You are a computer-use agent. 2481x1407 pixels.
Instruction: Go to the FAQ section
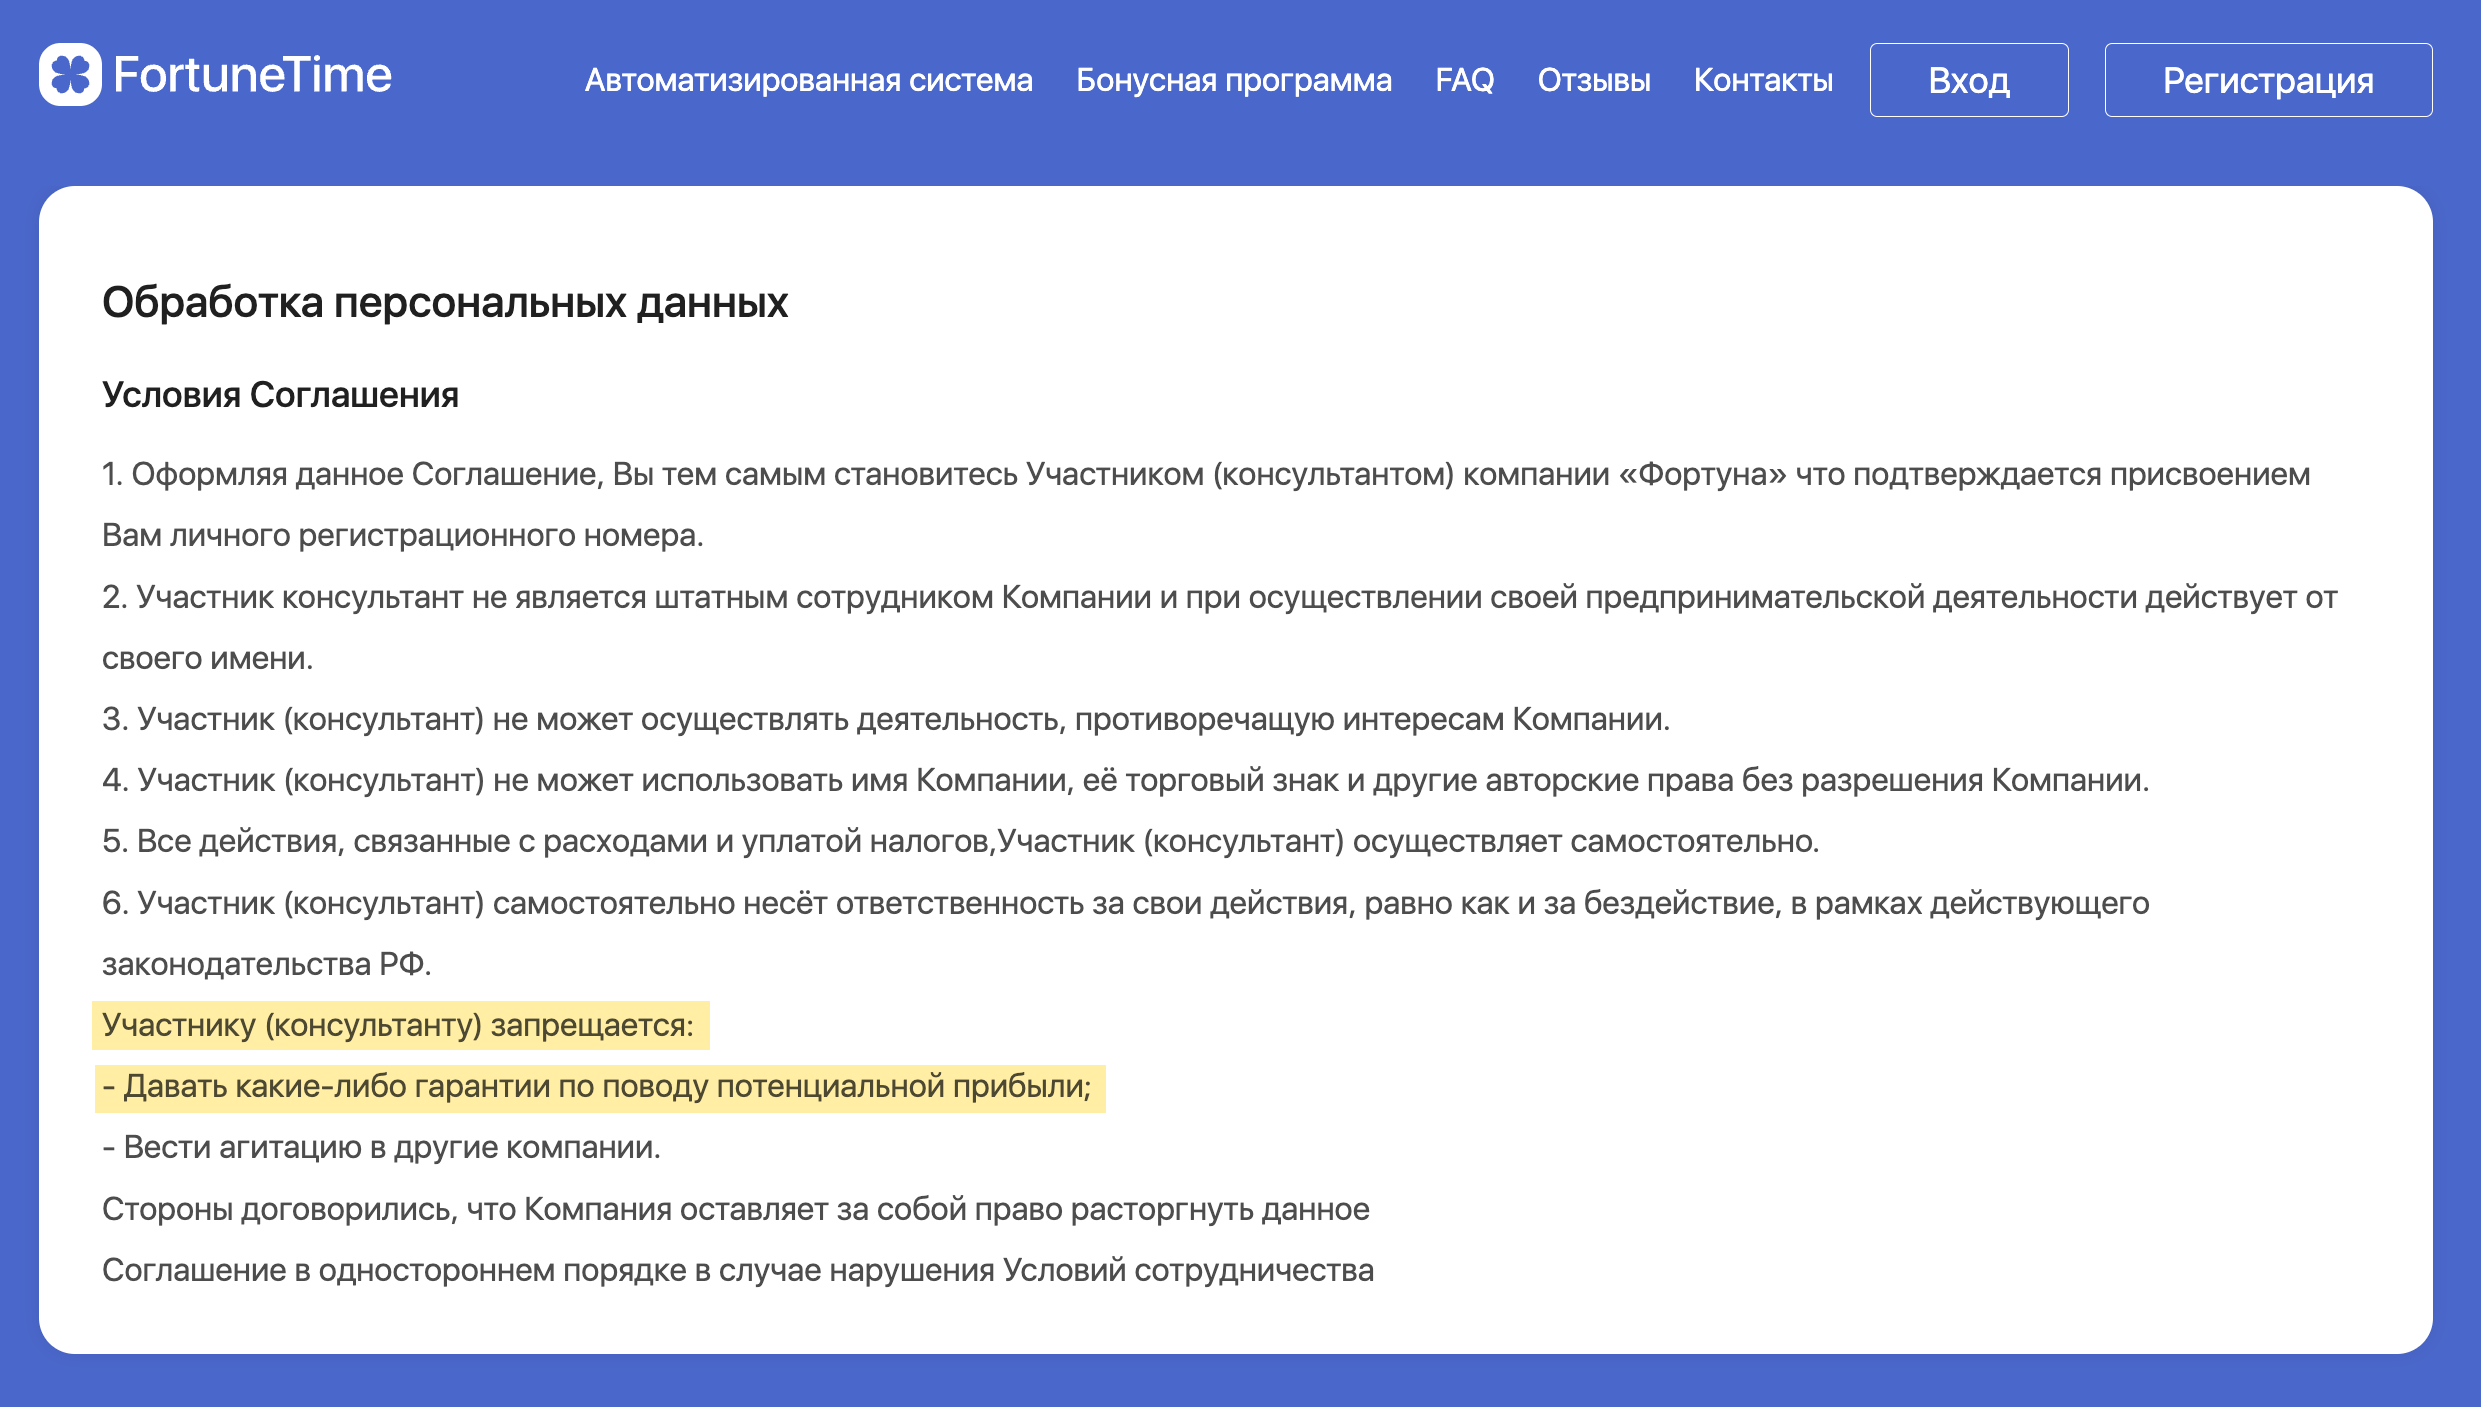tap(1464, 80)
